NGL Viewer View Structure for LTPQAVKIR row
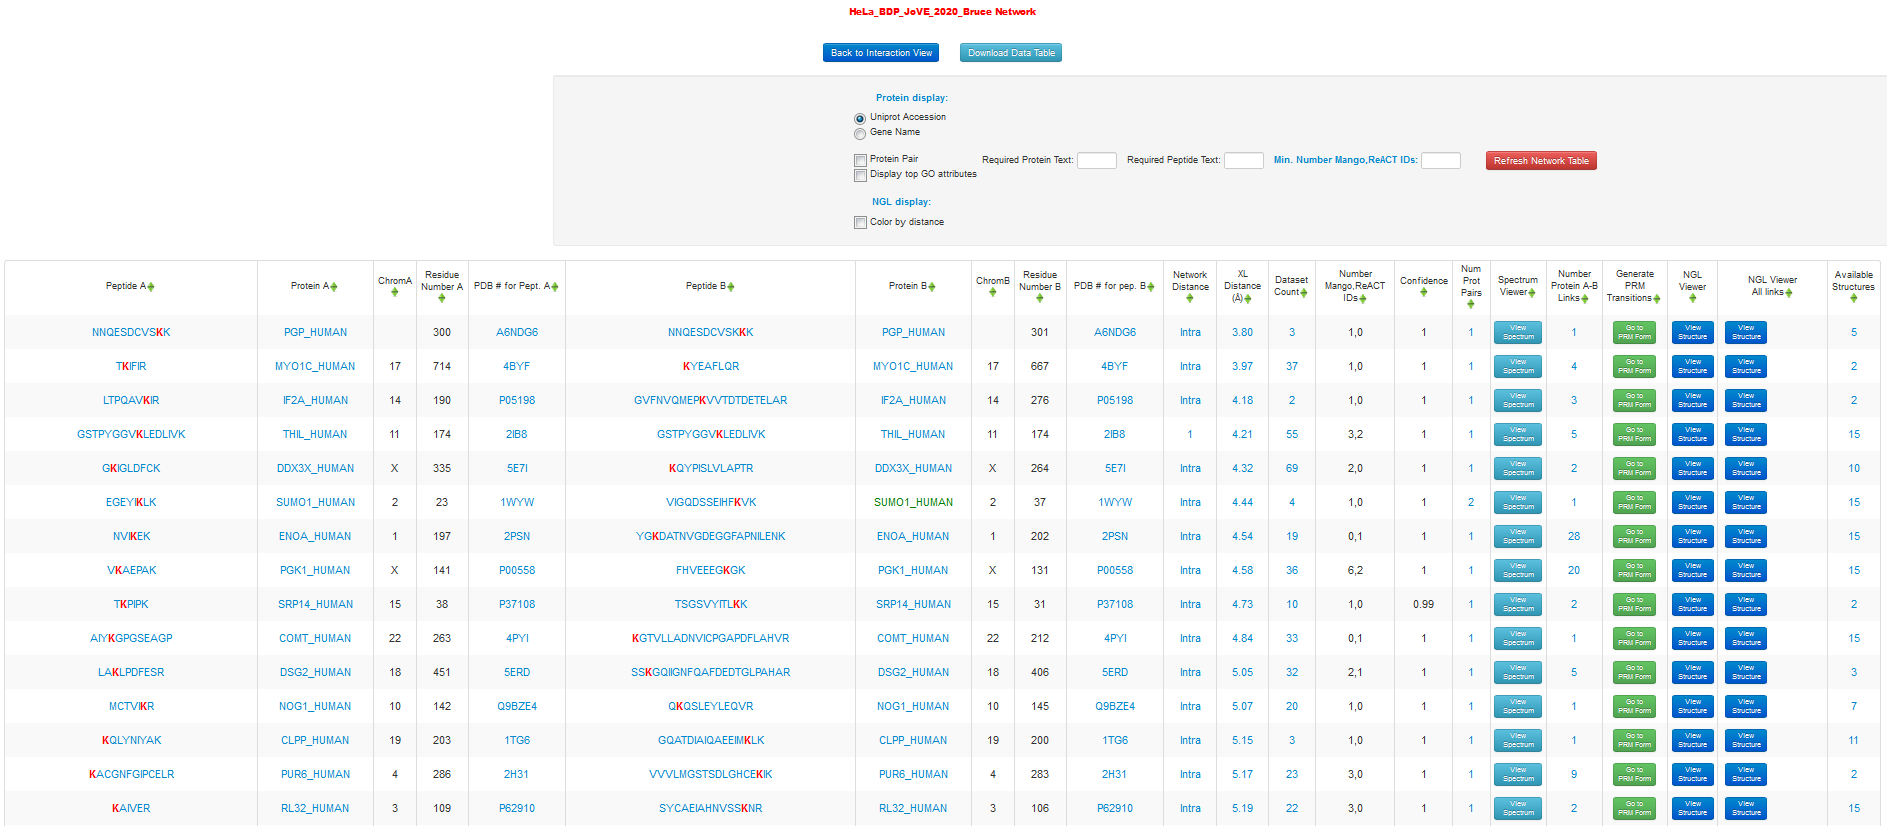 1693,401
